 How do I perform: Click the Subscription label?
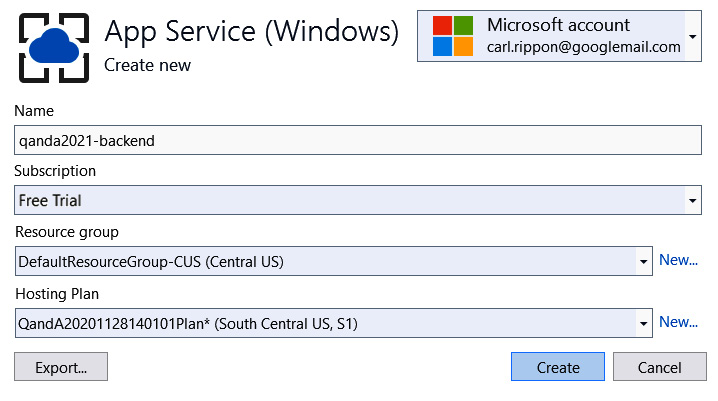tap(55, 171)
